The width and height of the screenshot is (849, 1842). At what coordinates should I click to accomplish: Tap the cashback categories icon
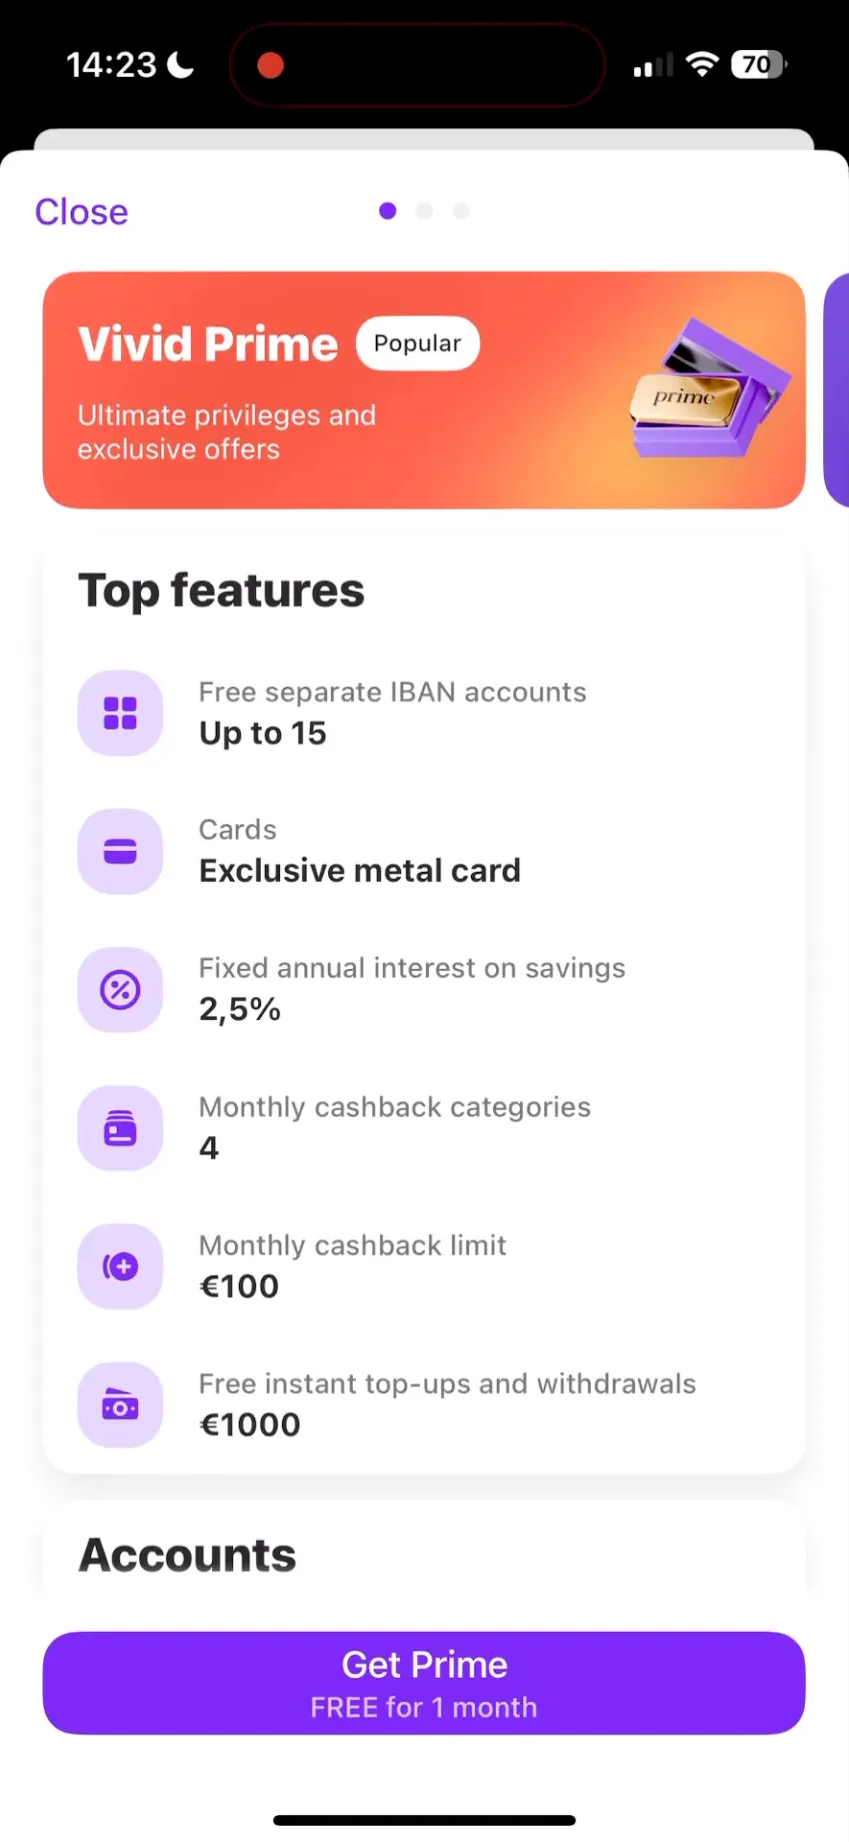click(120, 1128)
